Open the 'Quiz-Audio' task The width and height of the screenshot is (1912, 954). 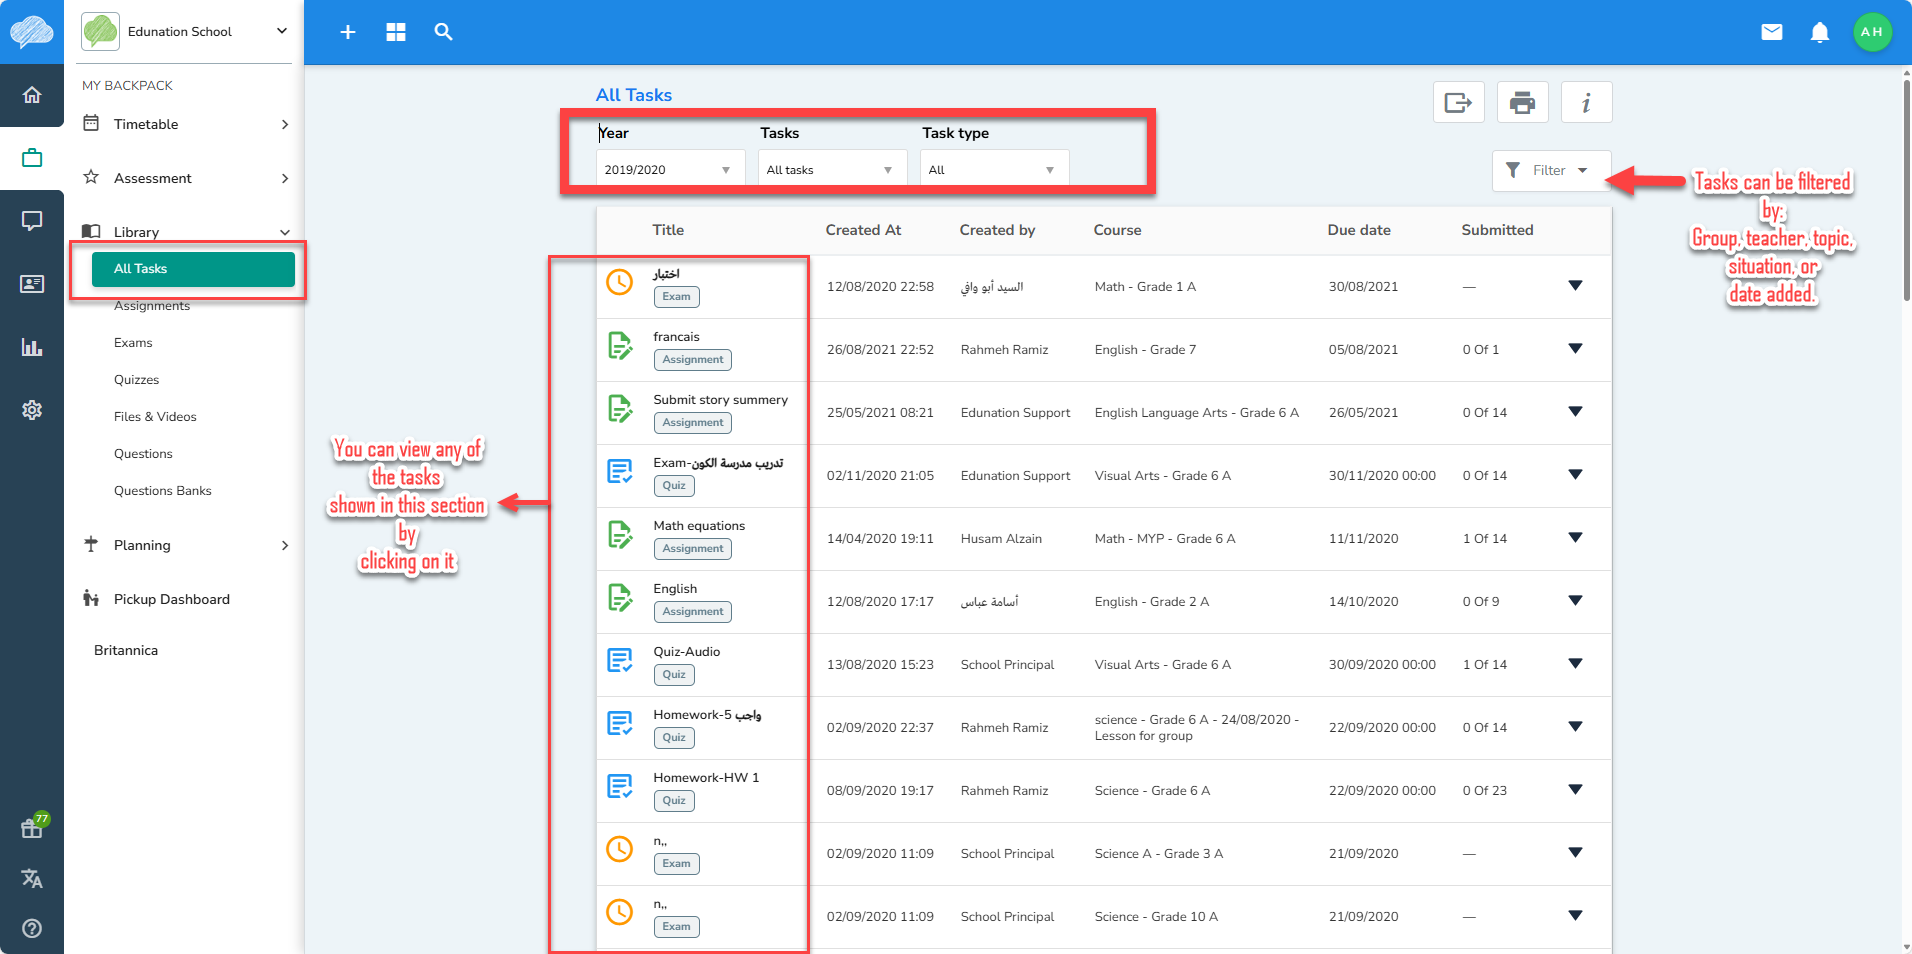coord(686,652)
